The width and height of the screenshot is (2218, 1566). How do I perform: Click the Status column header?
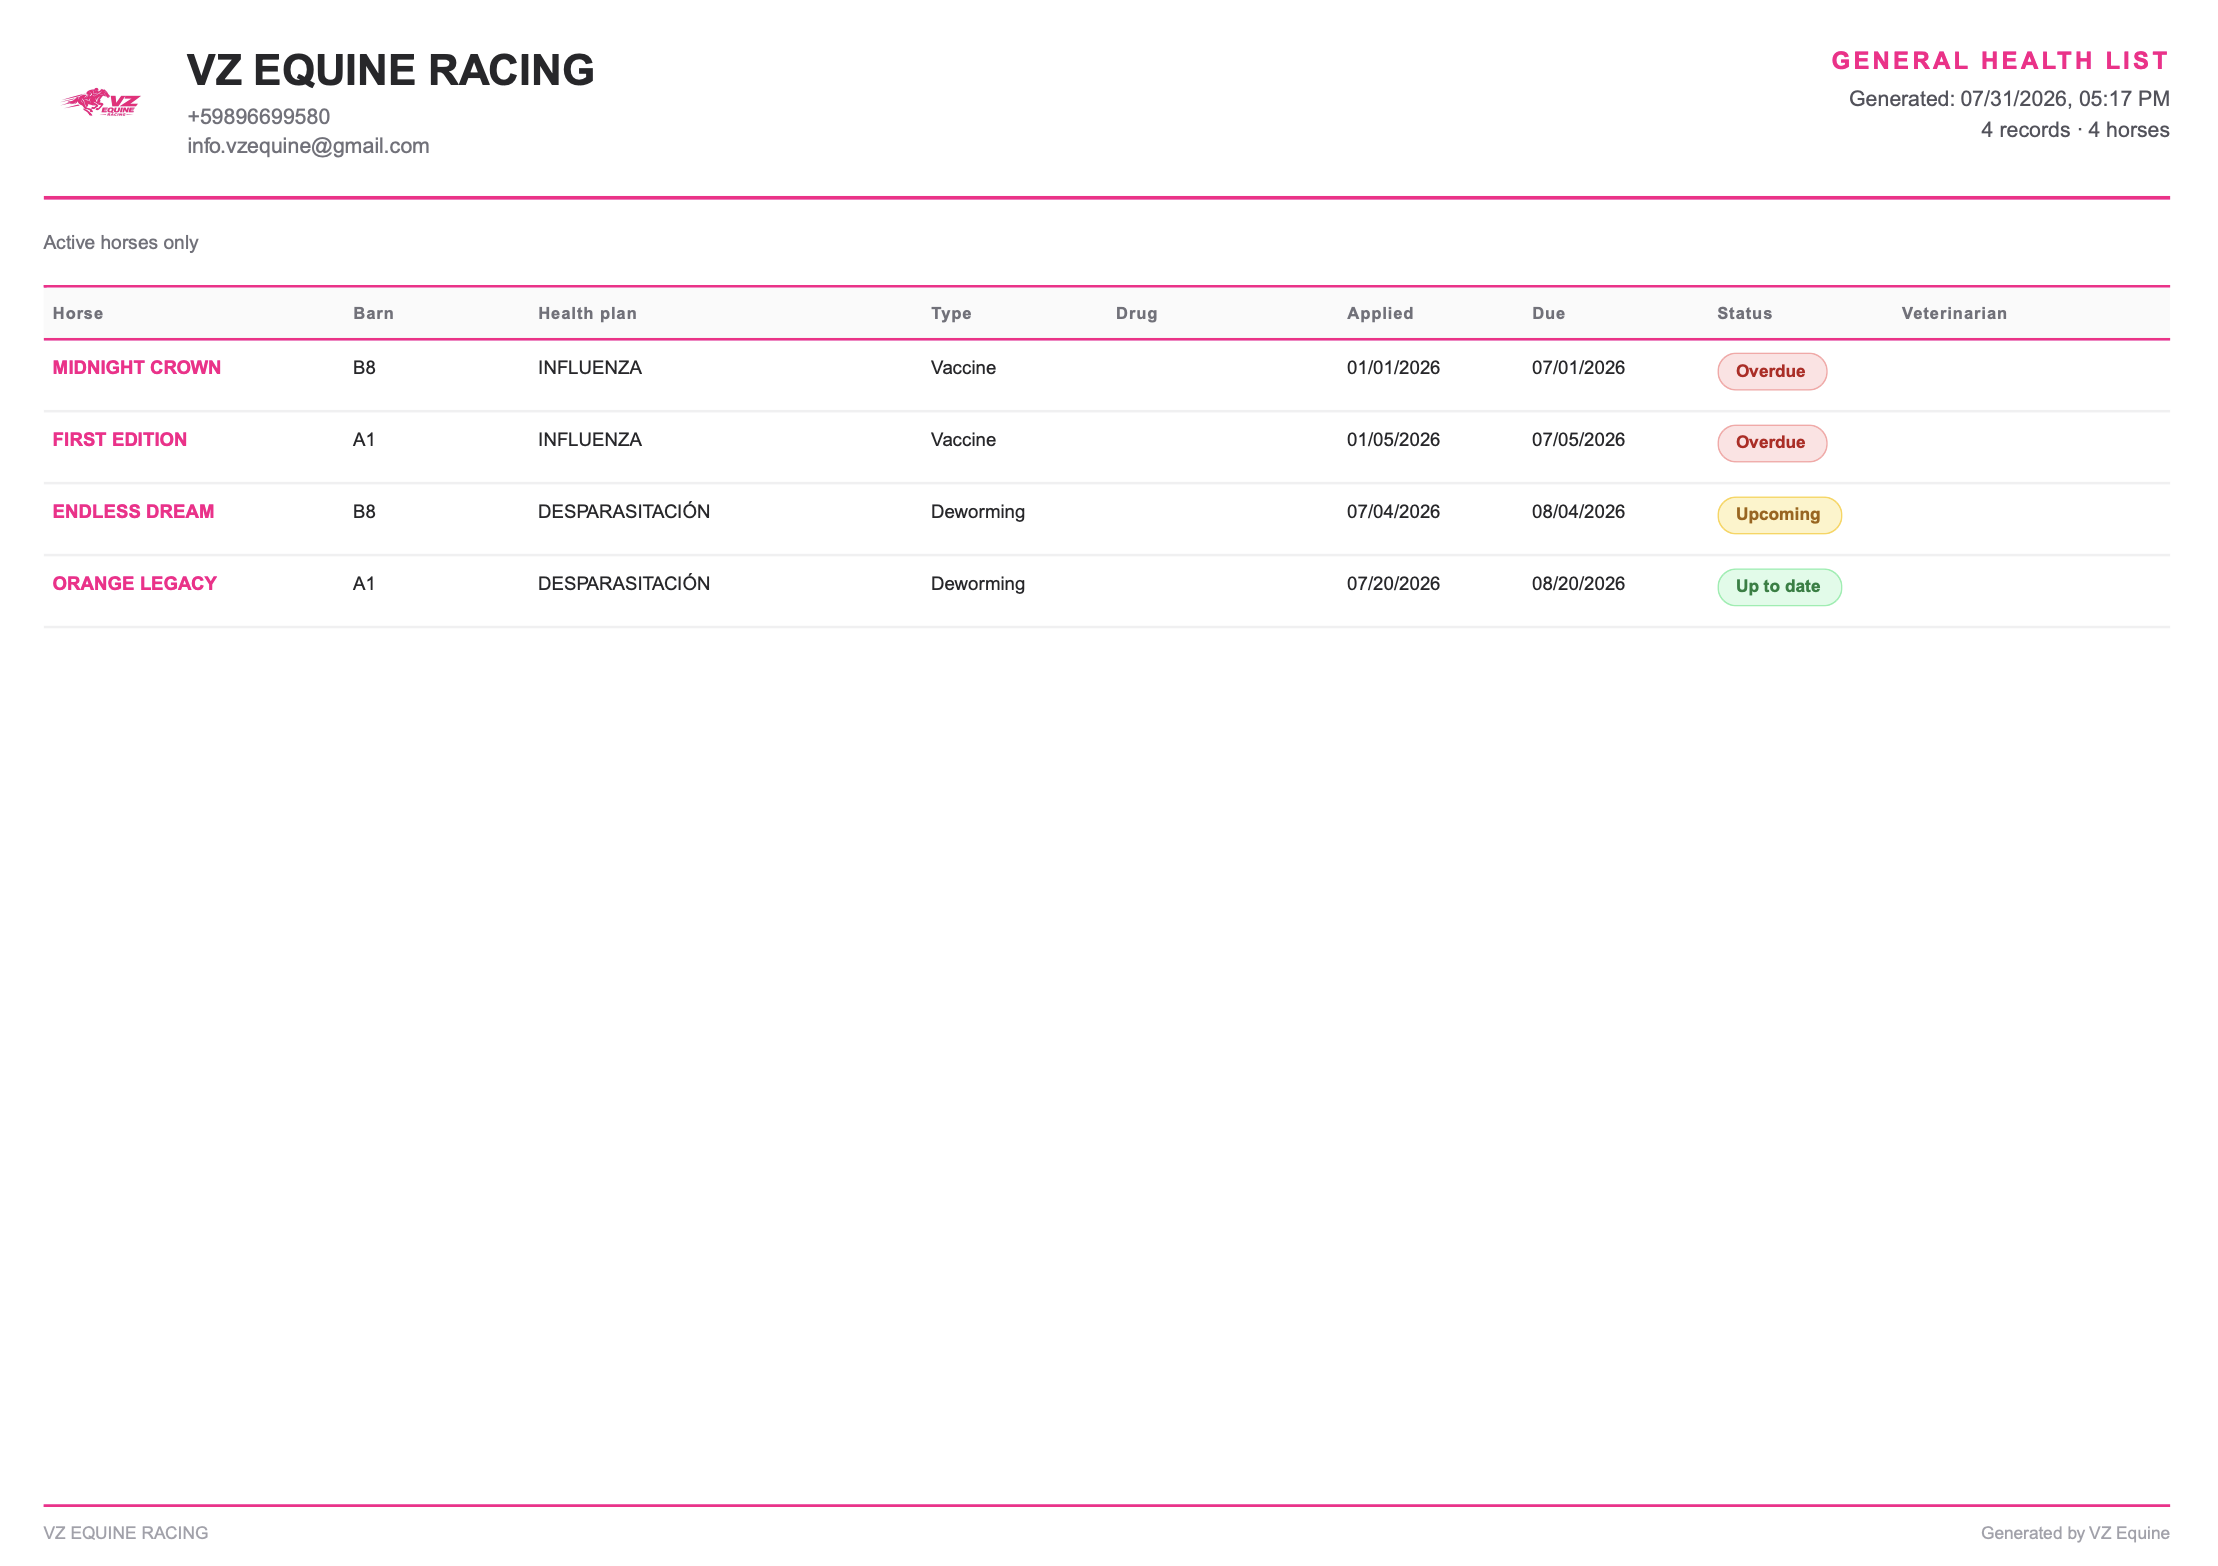[1744, 313]
